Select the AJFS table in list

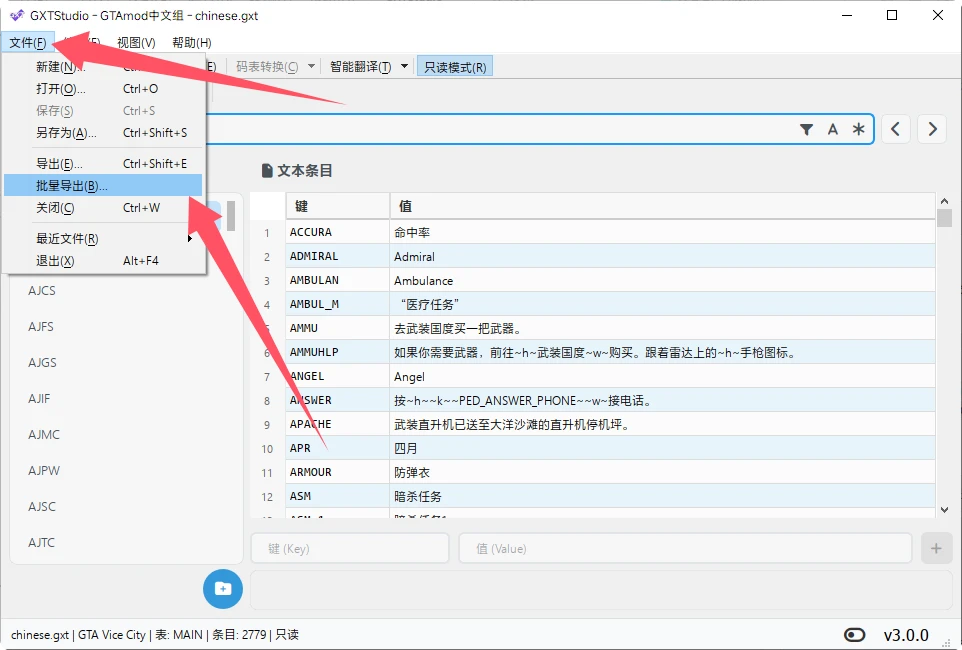point(40,327)
